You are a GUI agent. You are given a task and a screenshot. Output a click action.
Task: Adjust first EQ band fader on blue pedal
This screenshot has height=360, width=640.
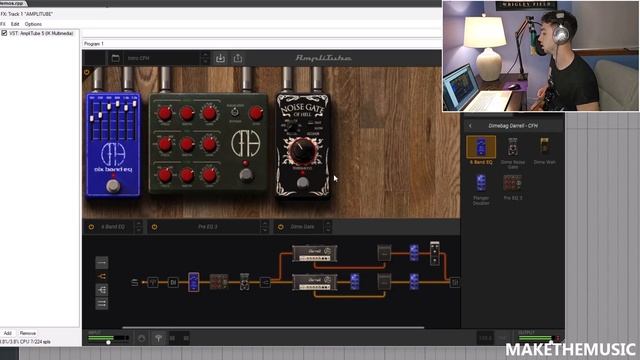click(x=92, y=118)
